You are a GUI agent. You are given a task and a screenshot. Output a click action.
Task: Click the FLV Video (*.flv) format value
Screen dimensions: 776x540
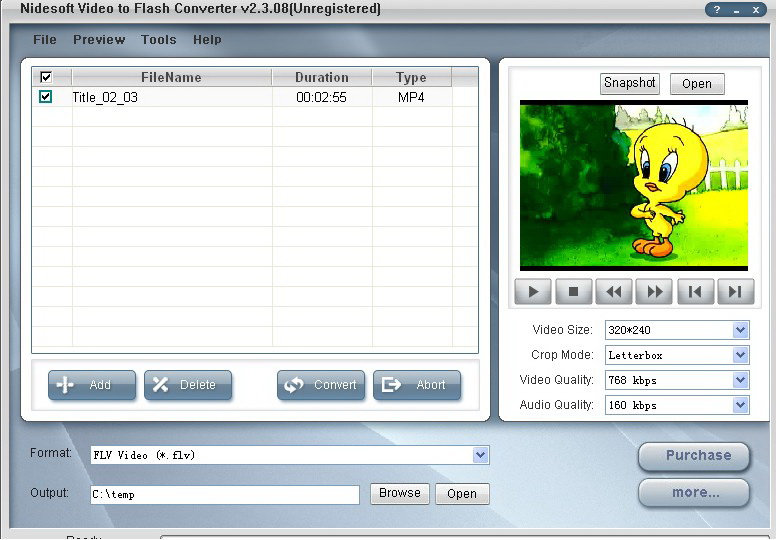point(144,455)
